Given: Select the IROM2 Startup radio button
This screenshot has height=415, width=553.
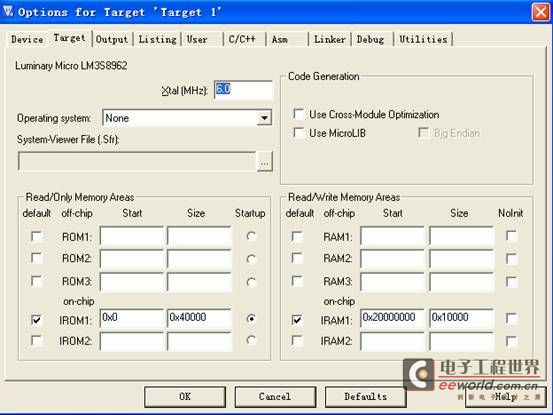Looking at the screenshot, I should click(251, 341).
